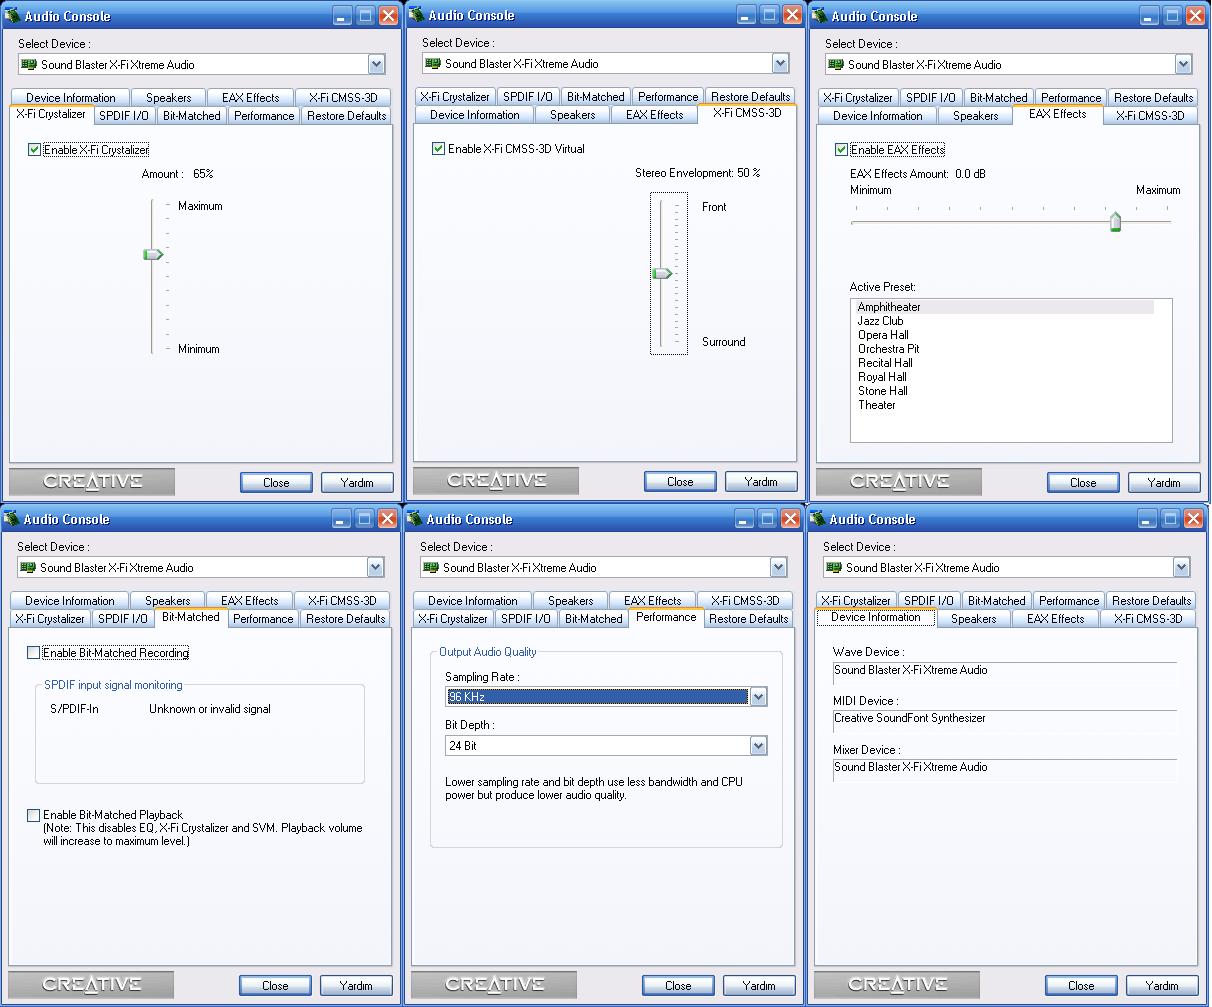
Task: Open the Sampling Rate dropdown showing 96 KHz
Action: (758, 697)
